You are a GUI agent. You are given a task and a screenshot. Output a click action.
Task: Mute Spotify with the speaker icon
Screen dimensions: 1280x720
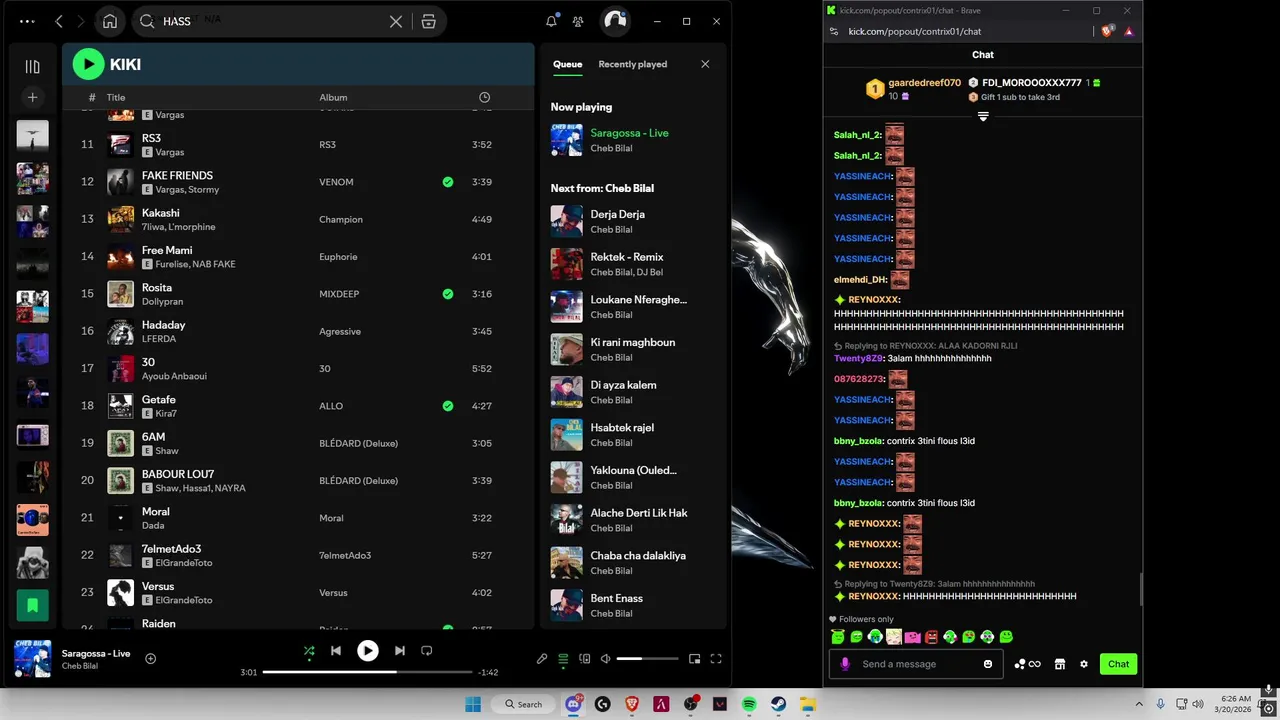coord(605,659)
